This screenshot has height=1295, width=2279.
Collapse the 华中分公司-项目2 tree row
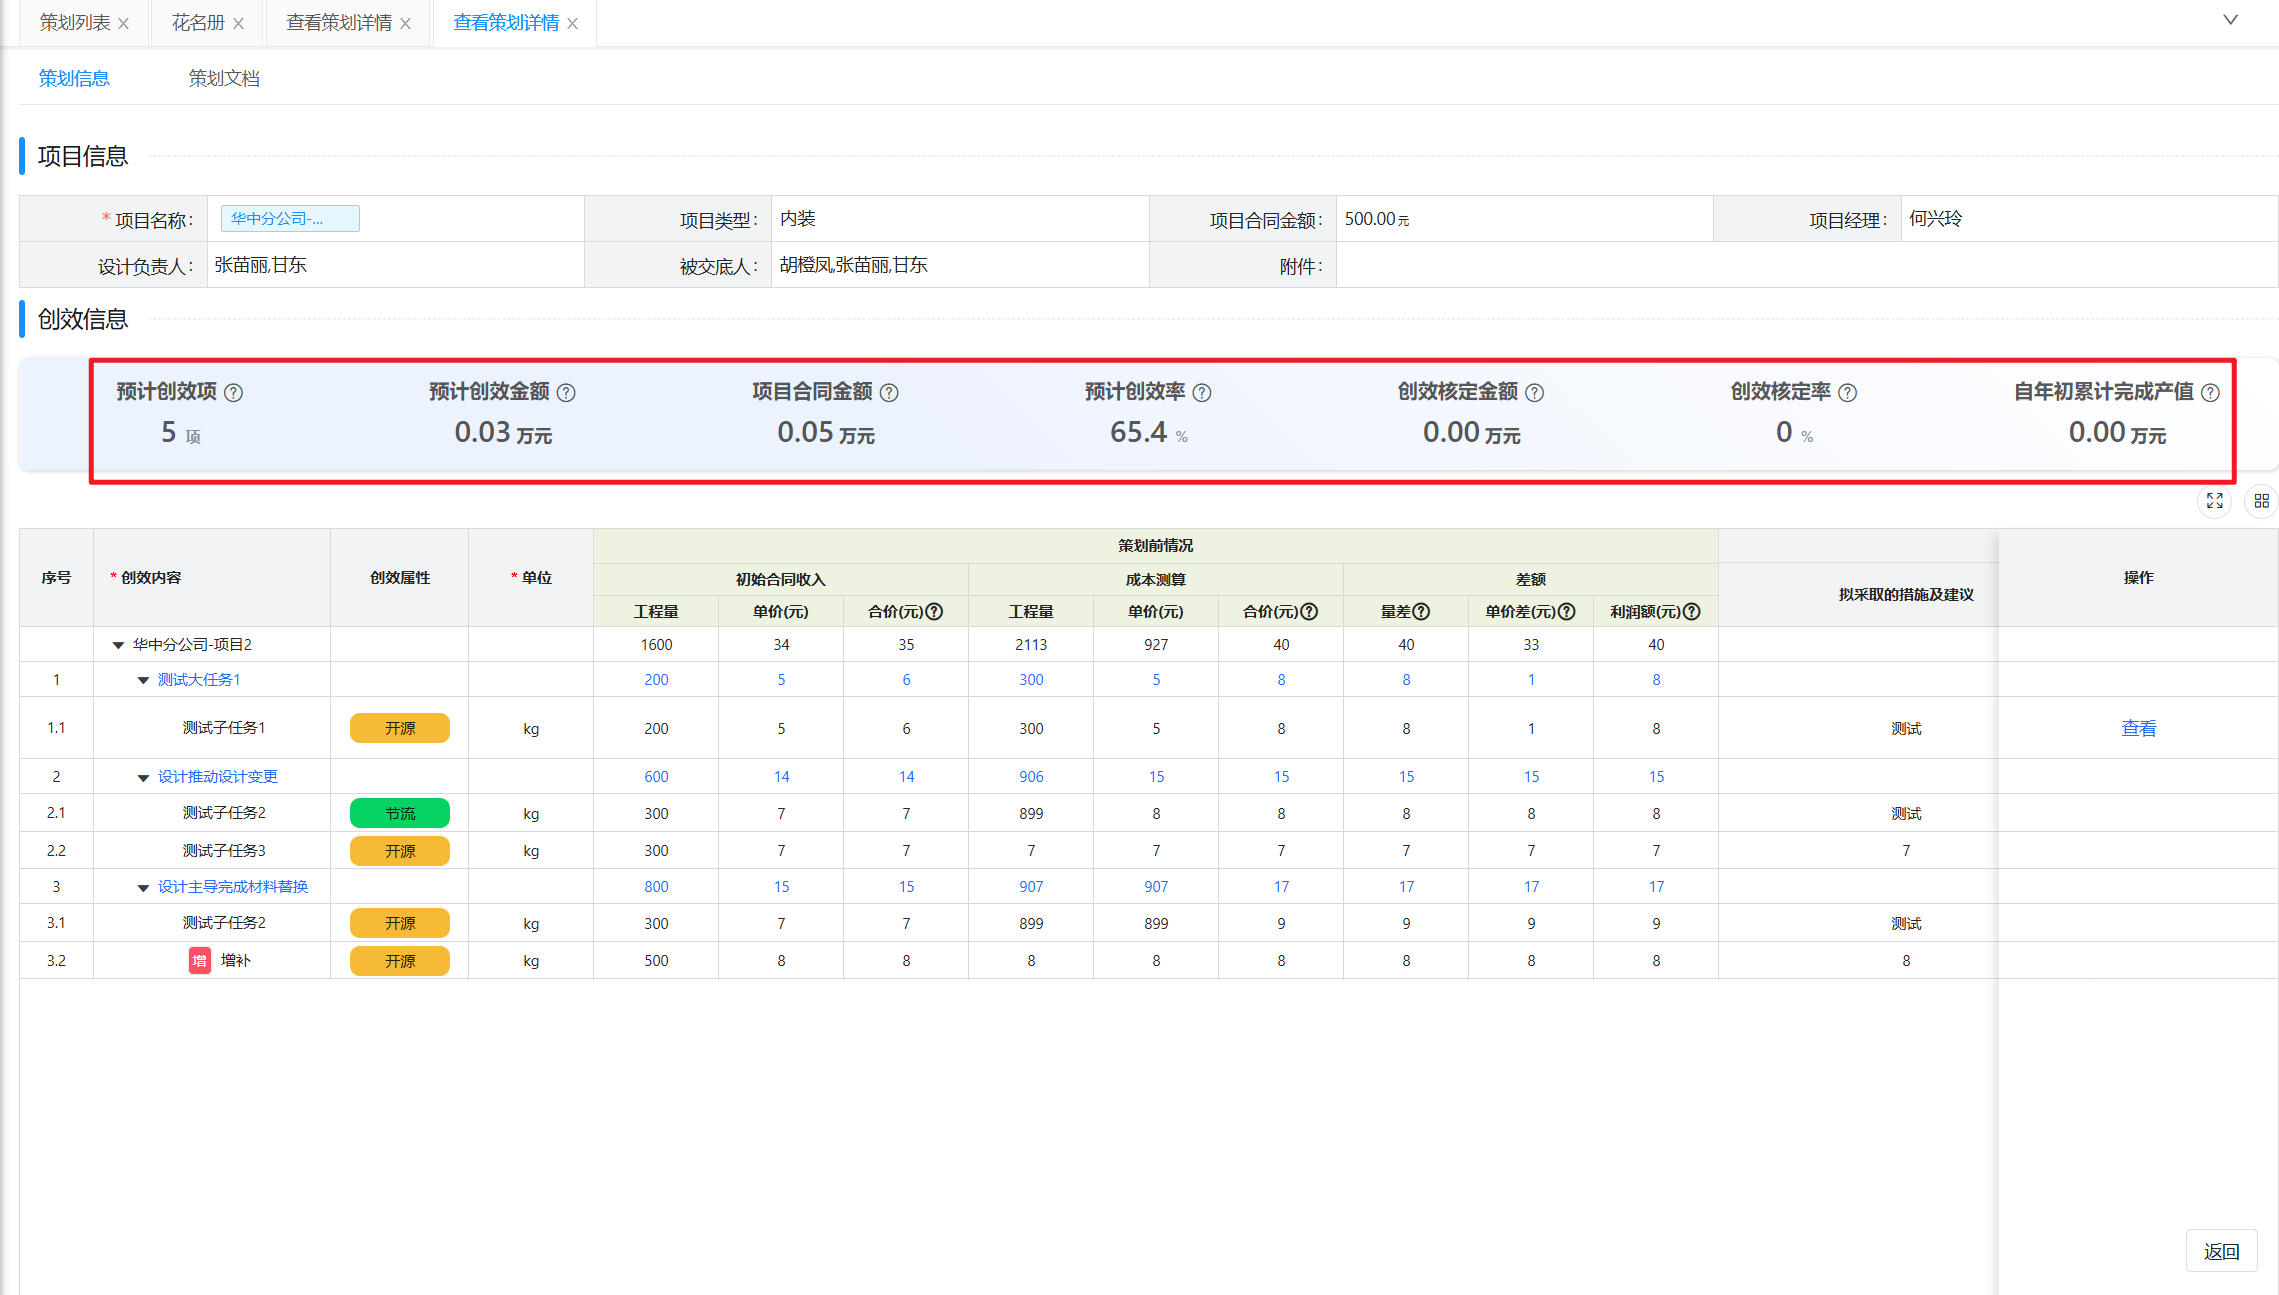[x=118, y=645]
